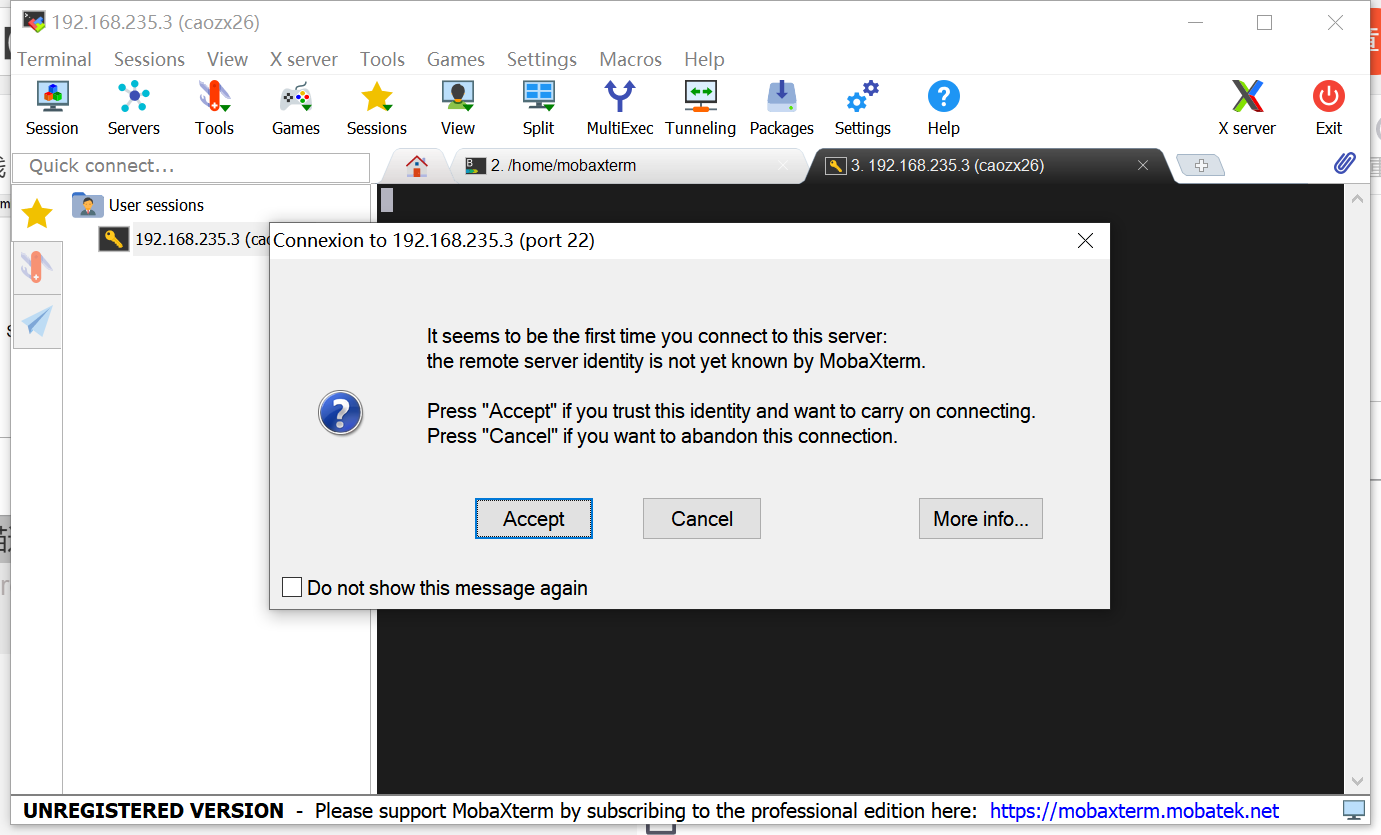Click the Cancel button
1381x835 pixels.
(702, 518)
